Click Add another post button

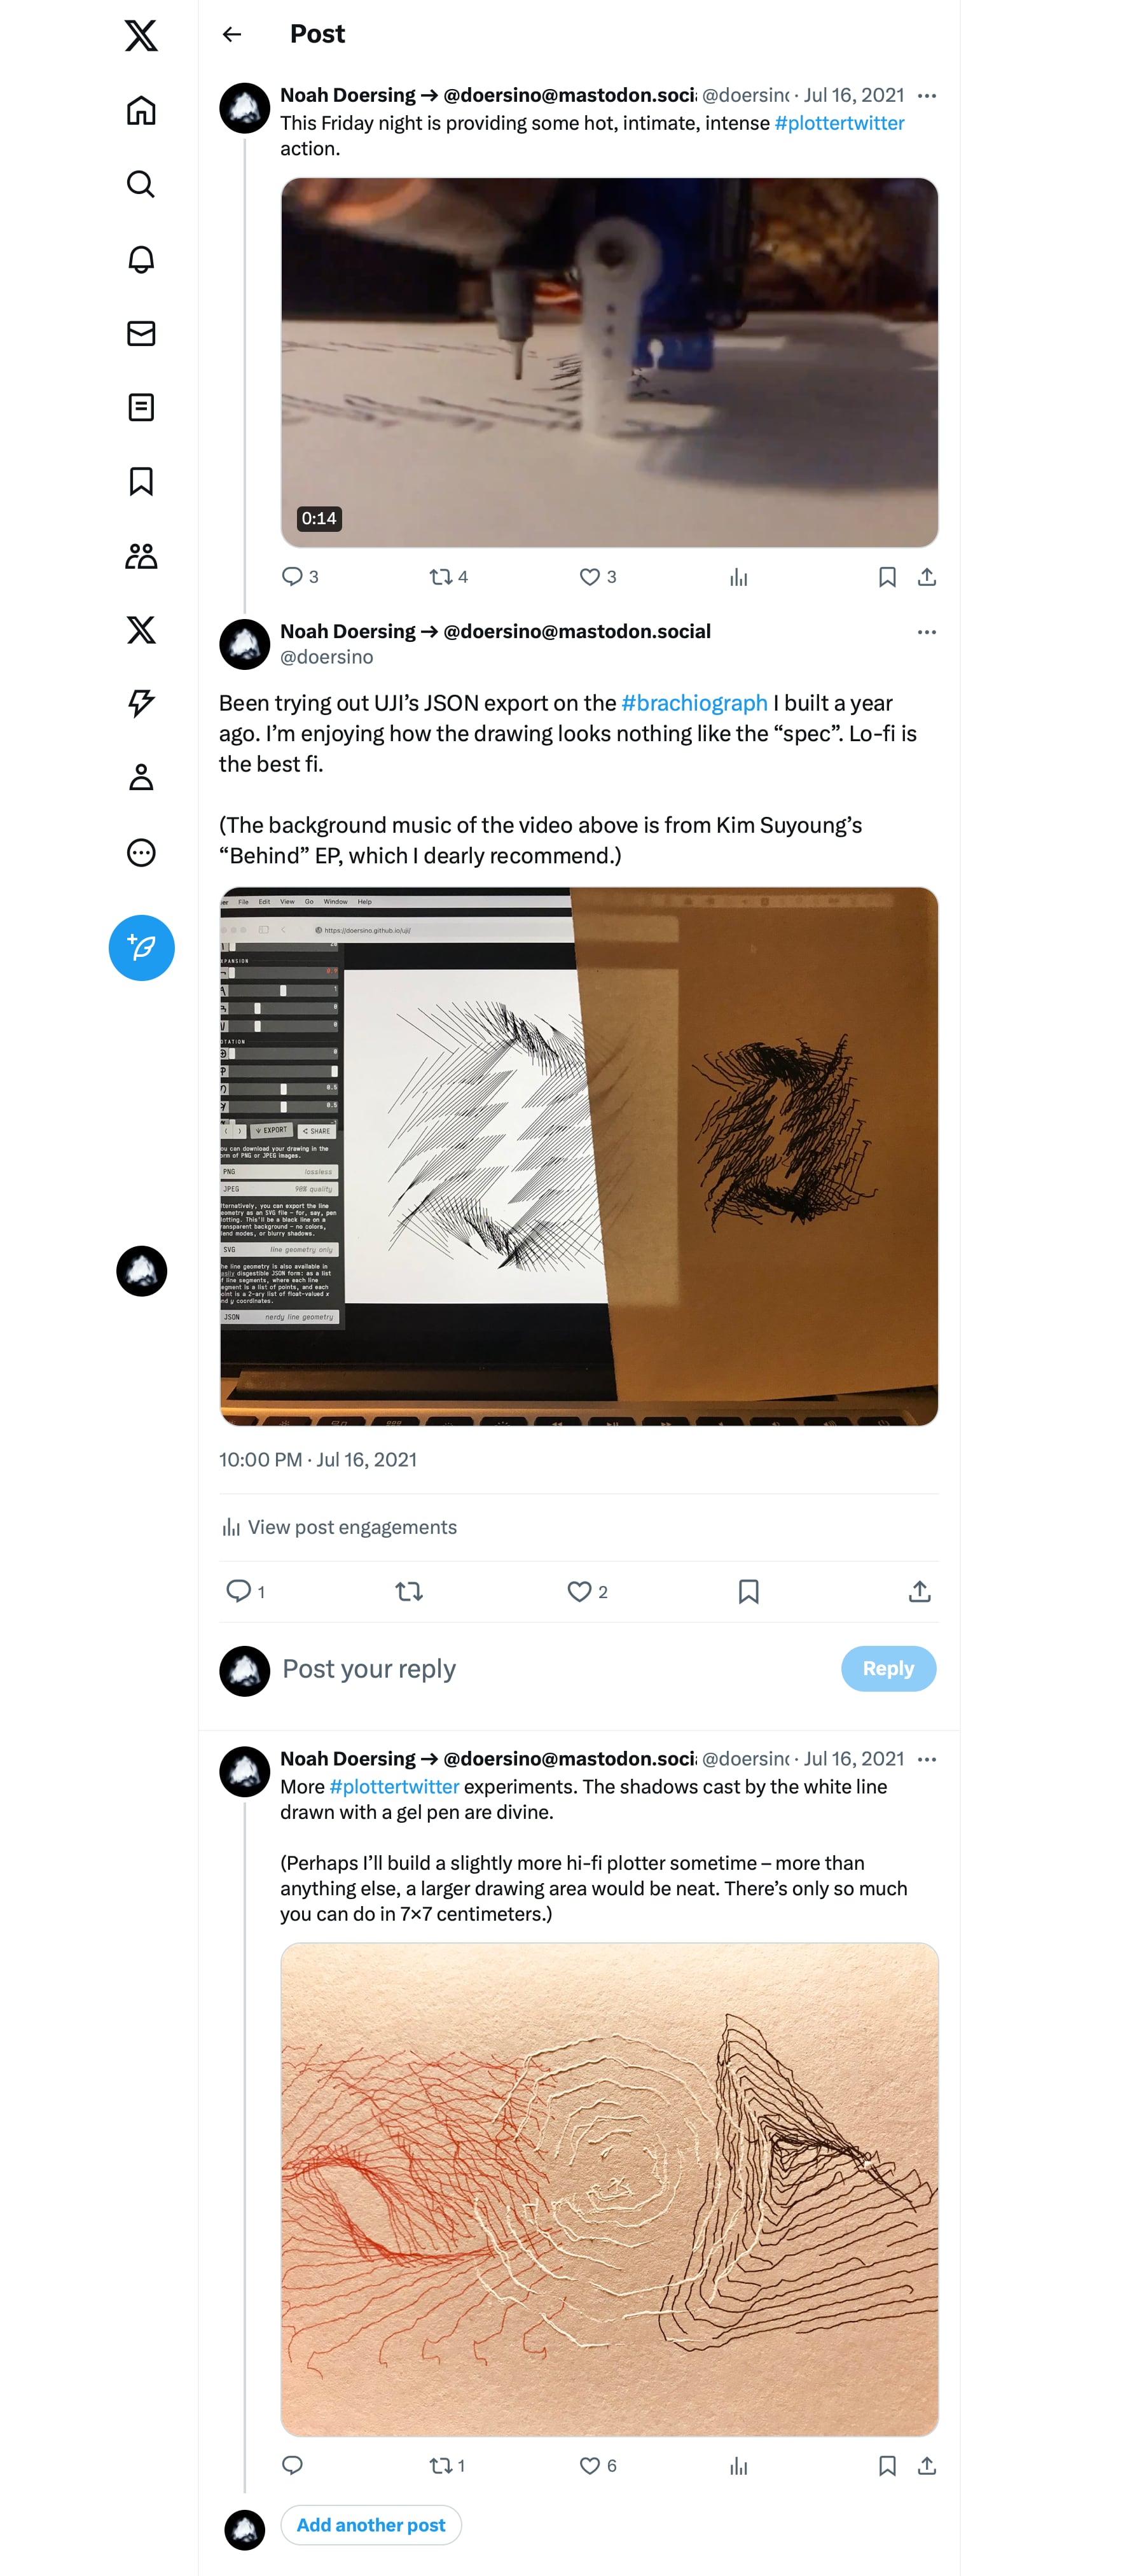pyautogui.click(x=371, y=2524)
